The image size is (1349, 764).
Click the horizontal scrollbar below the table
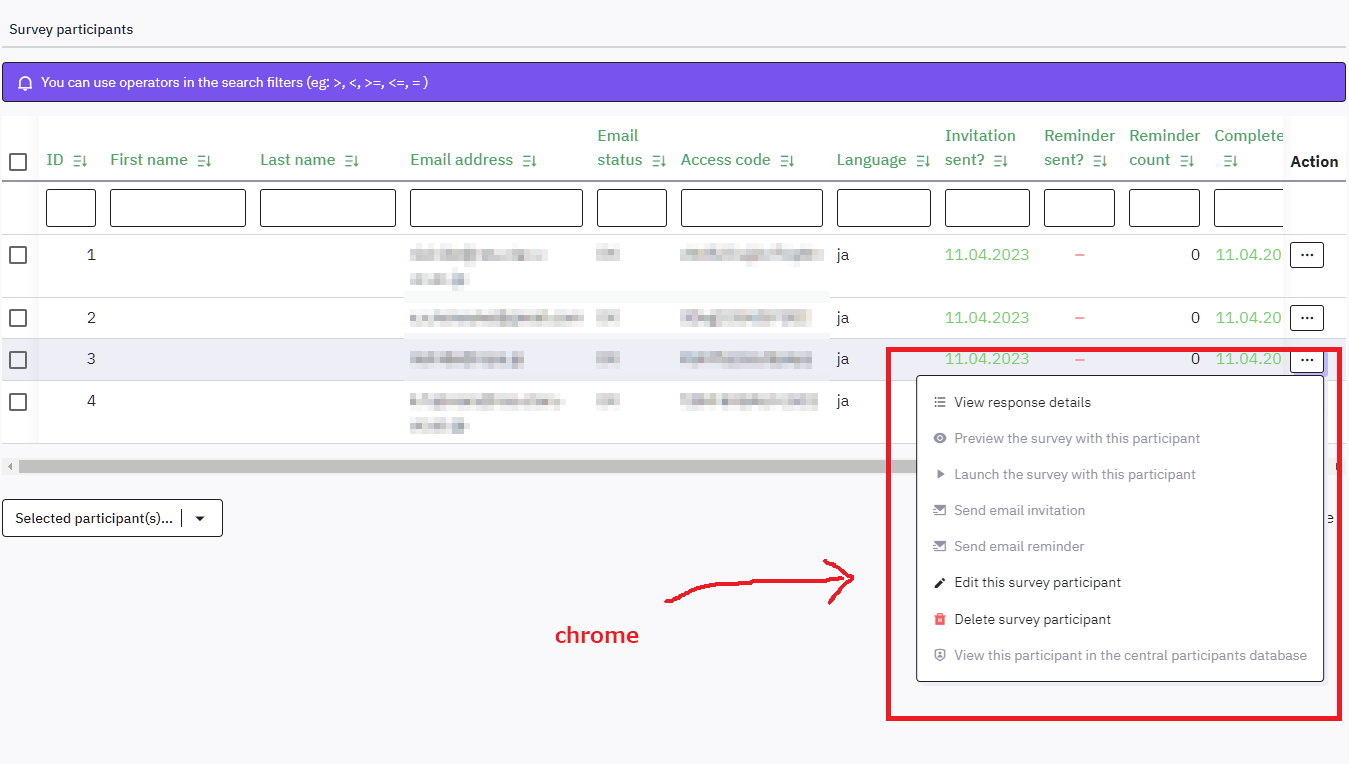coord(460,466)
